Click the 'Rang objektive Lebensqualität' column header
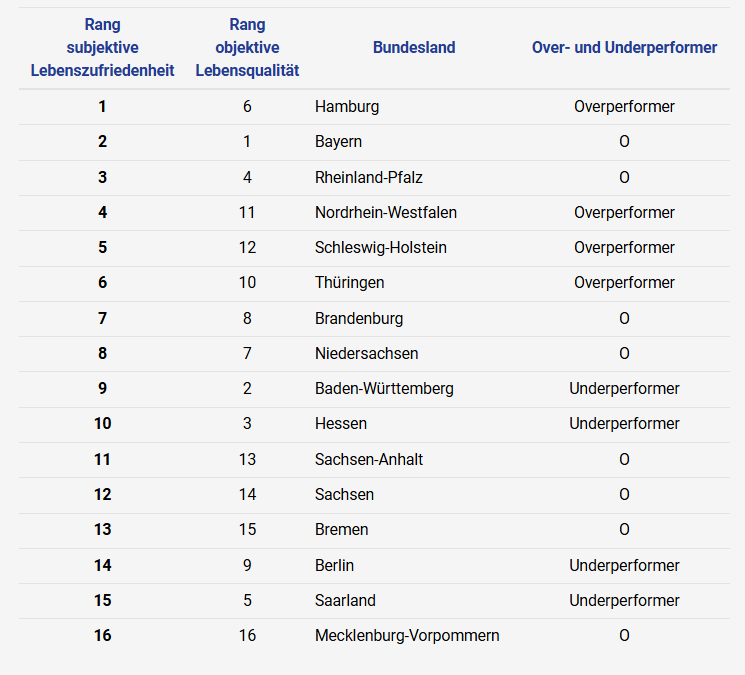745x675 pixels. [247, 48]
